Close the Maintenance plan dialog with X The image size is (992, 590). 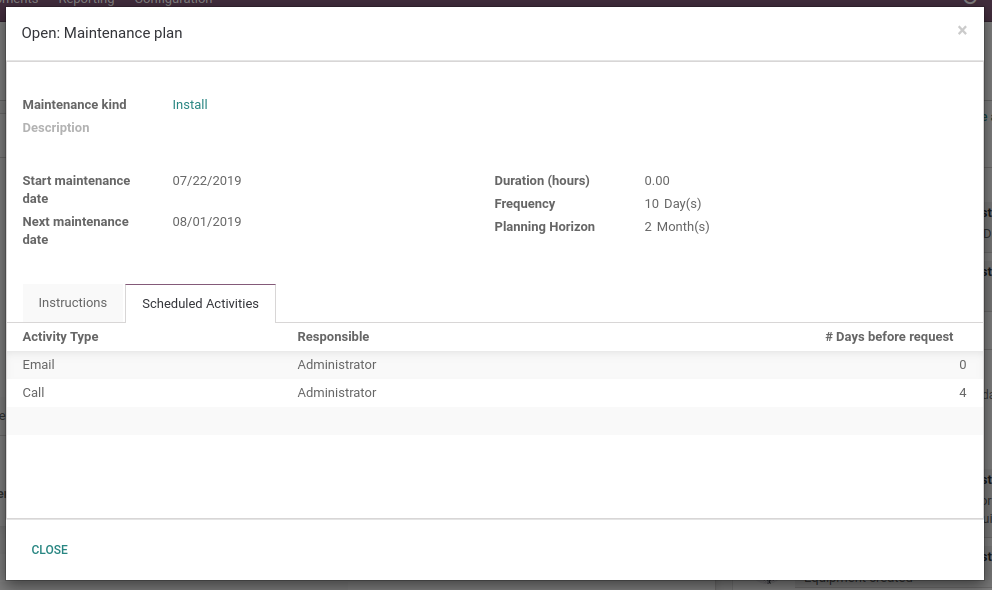pyautogui.click(x=962, y=30)
